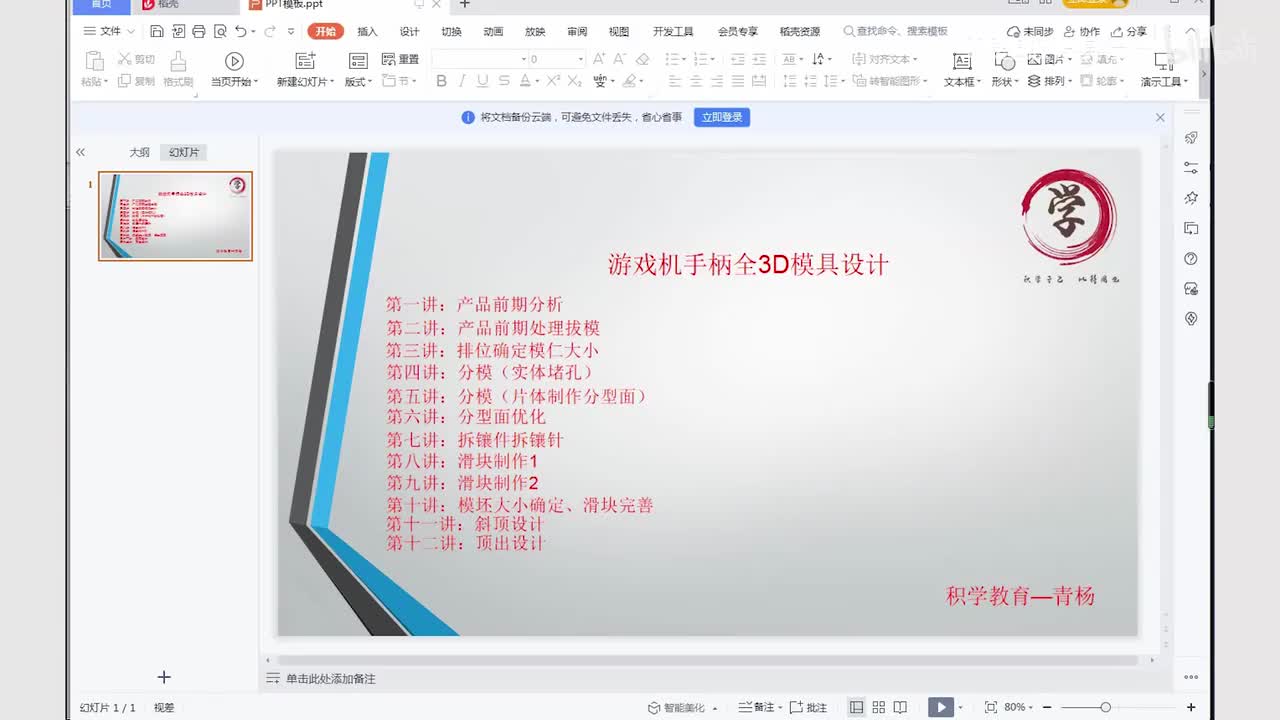
Task: Open the font size dropdown
Action: pyautogui.click(x=580, y=59)
